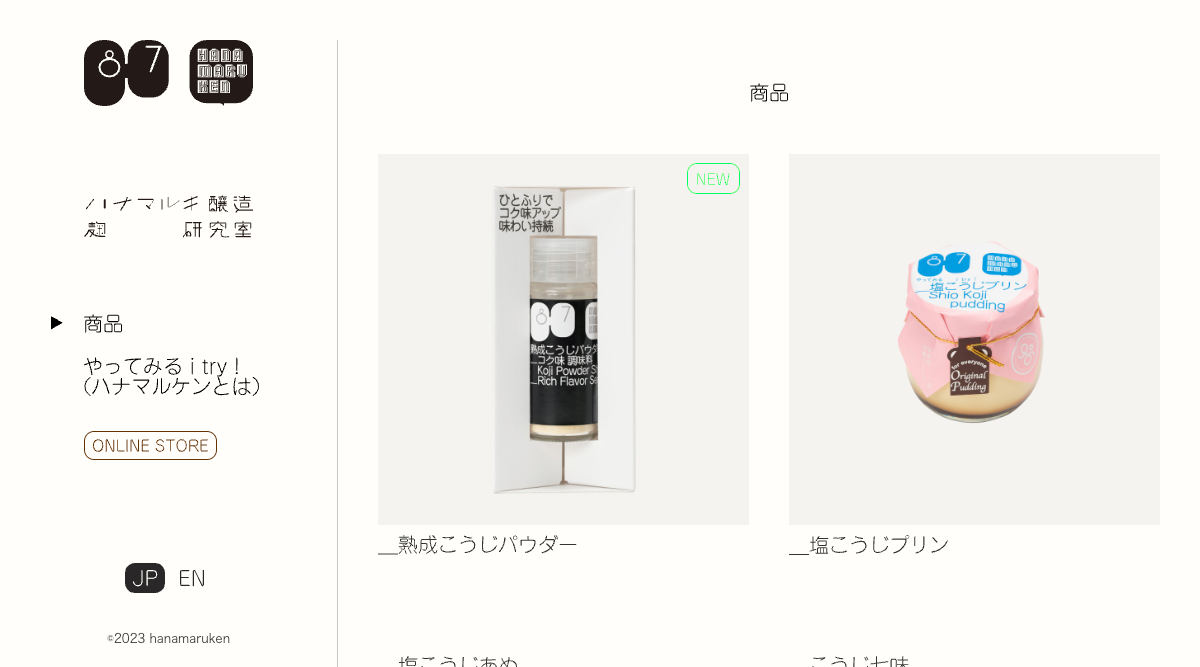Open the partially visible こうじ七味 product link
Image resolution: width=1200 pixels, height=667 pixels.
pyautogui.click(x=850, y=661)
